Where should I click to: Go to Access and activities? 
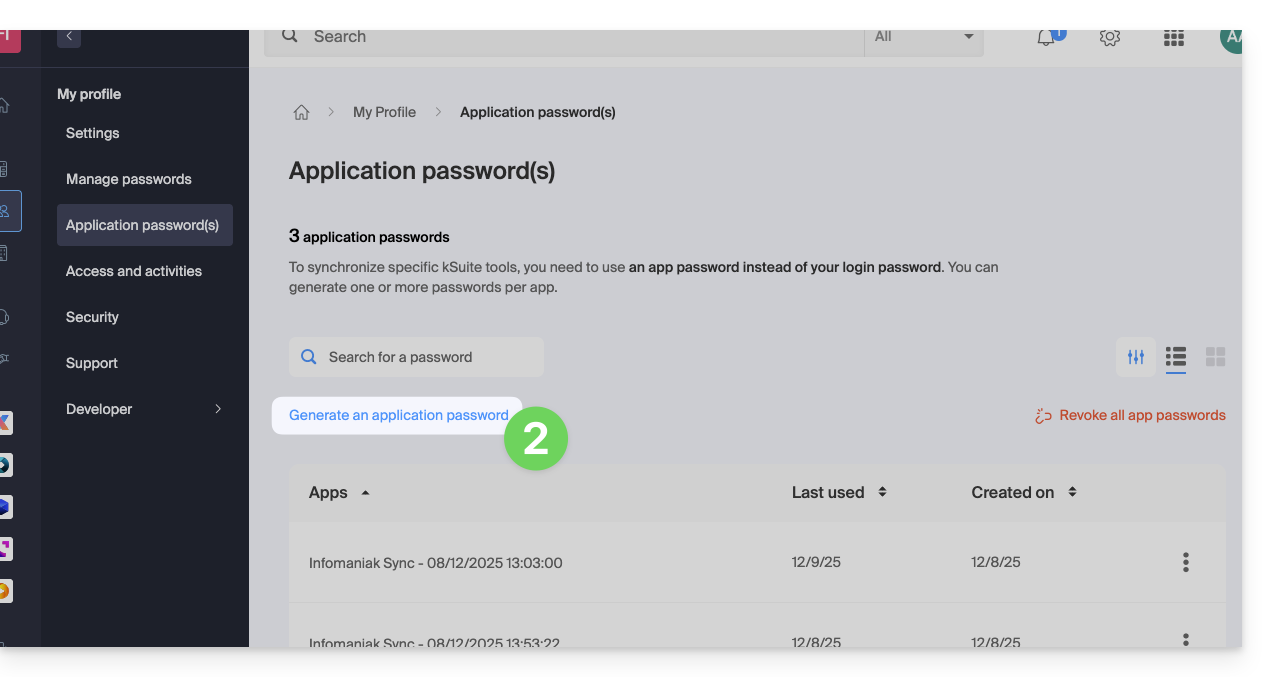coord(134,271)
